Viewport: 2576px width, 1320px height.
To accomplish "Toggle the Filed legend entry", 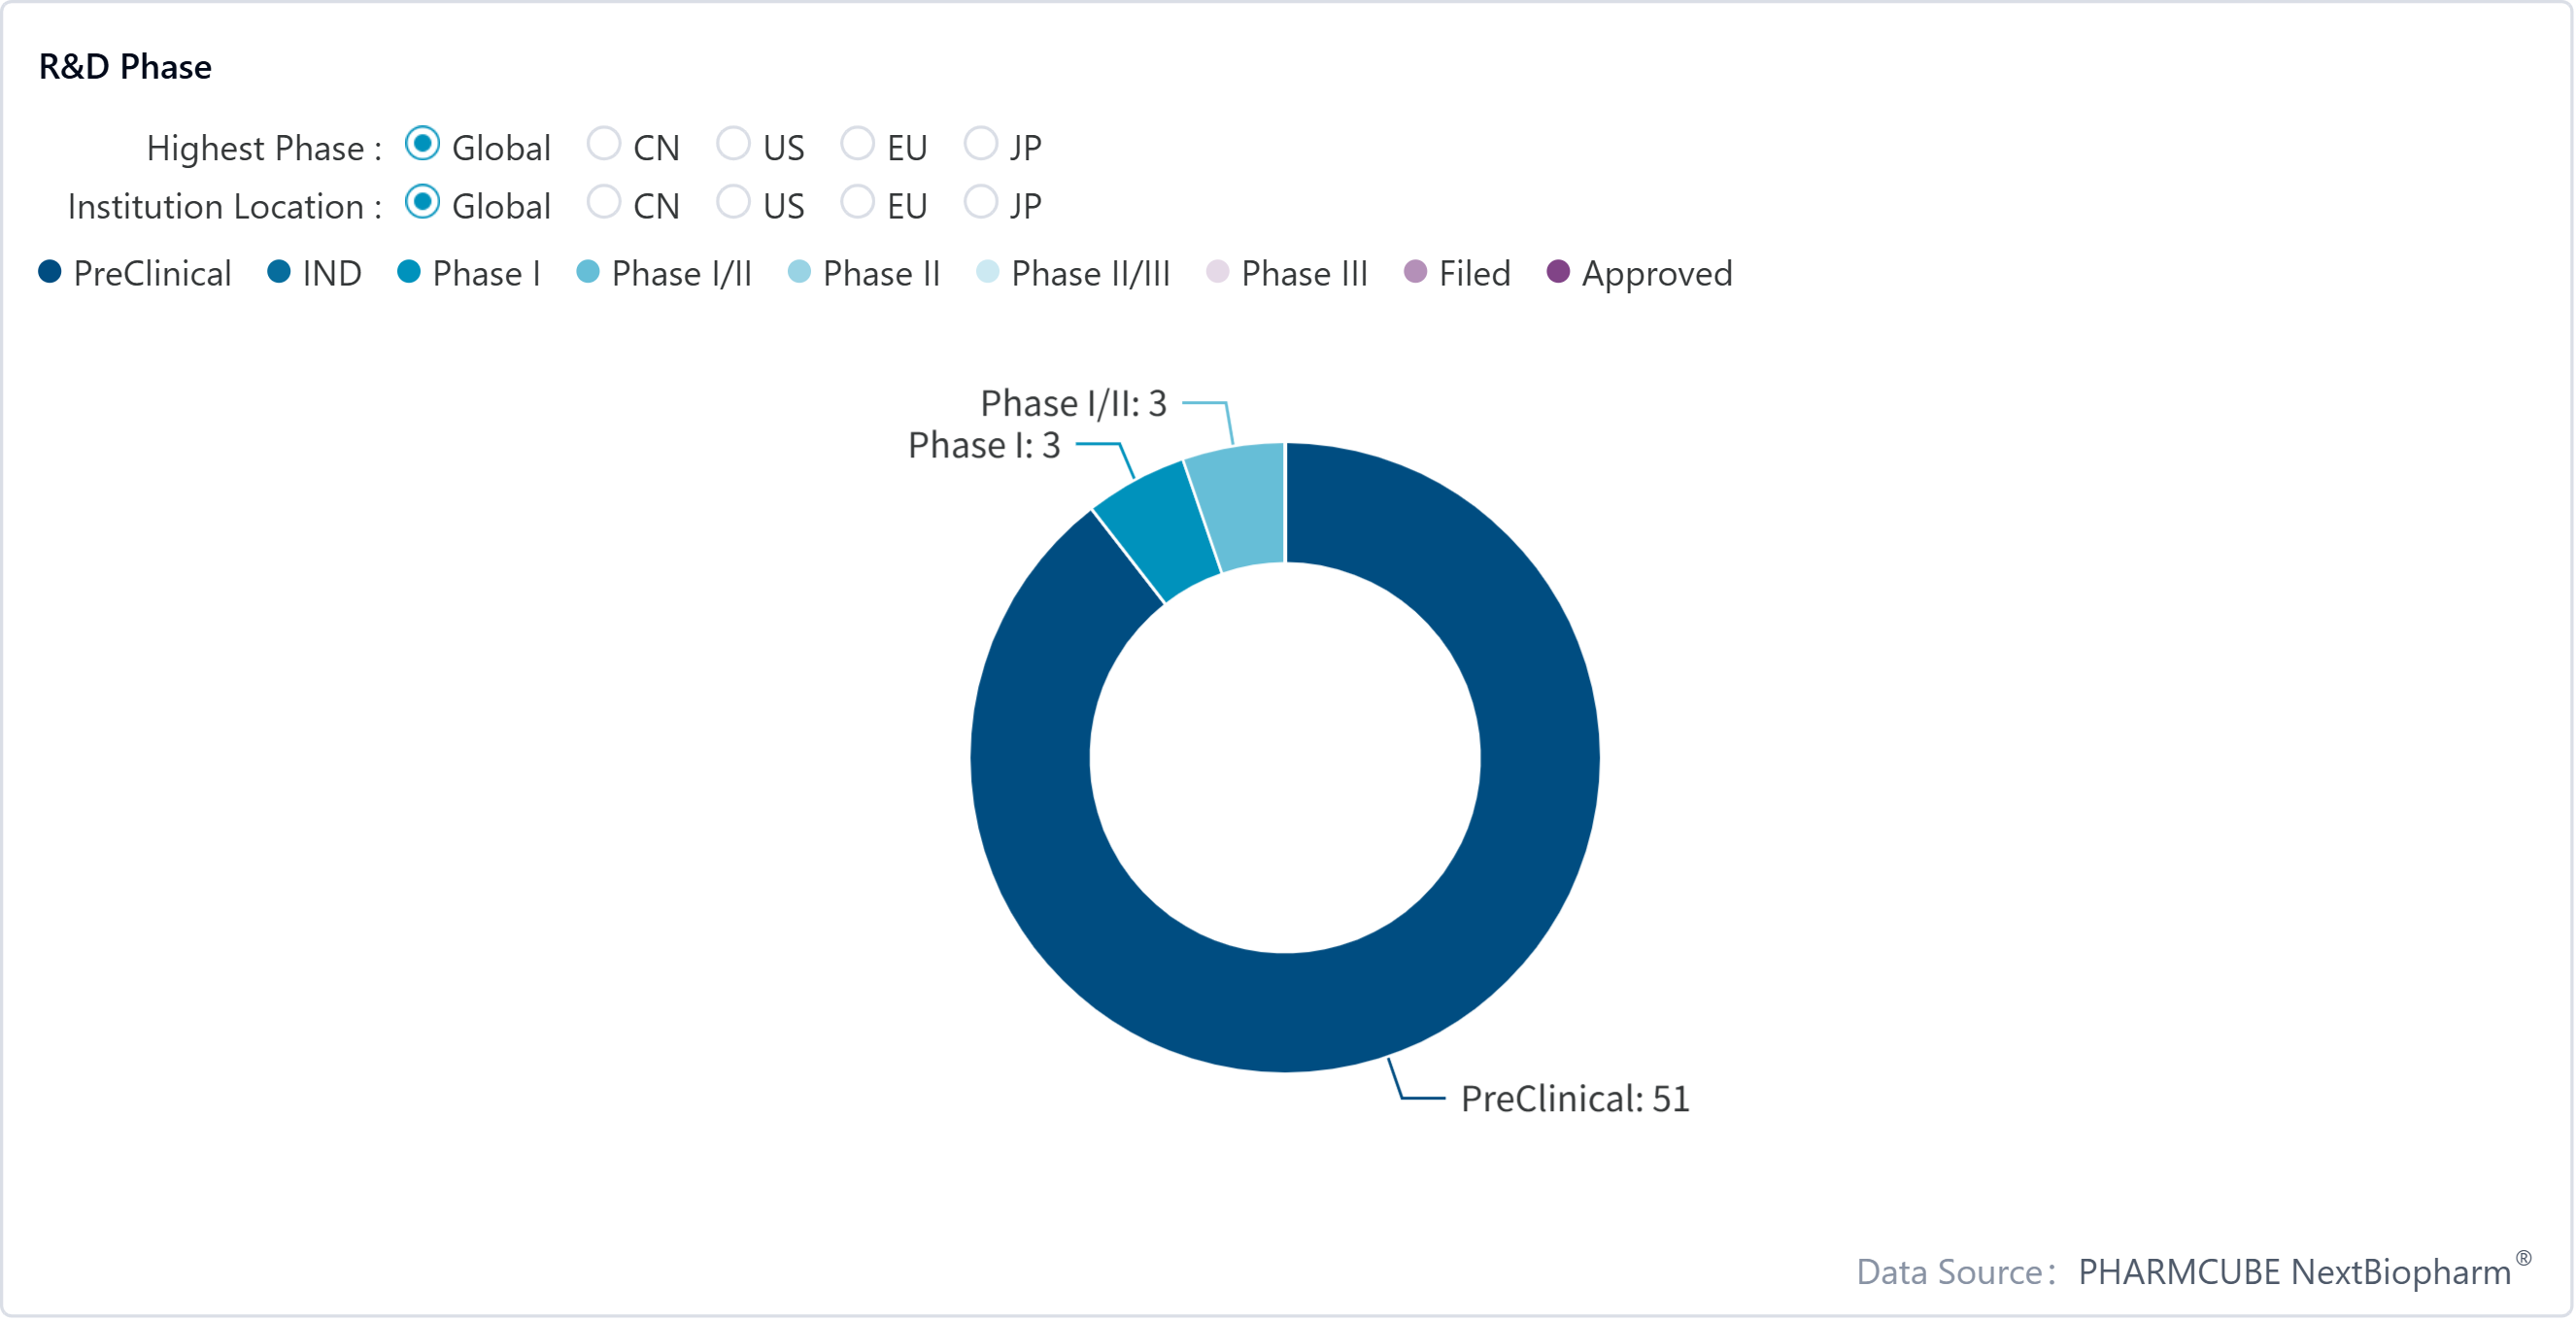I will tap(1415, 273).
